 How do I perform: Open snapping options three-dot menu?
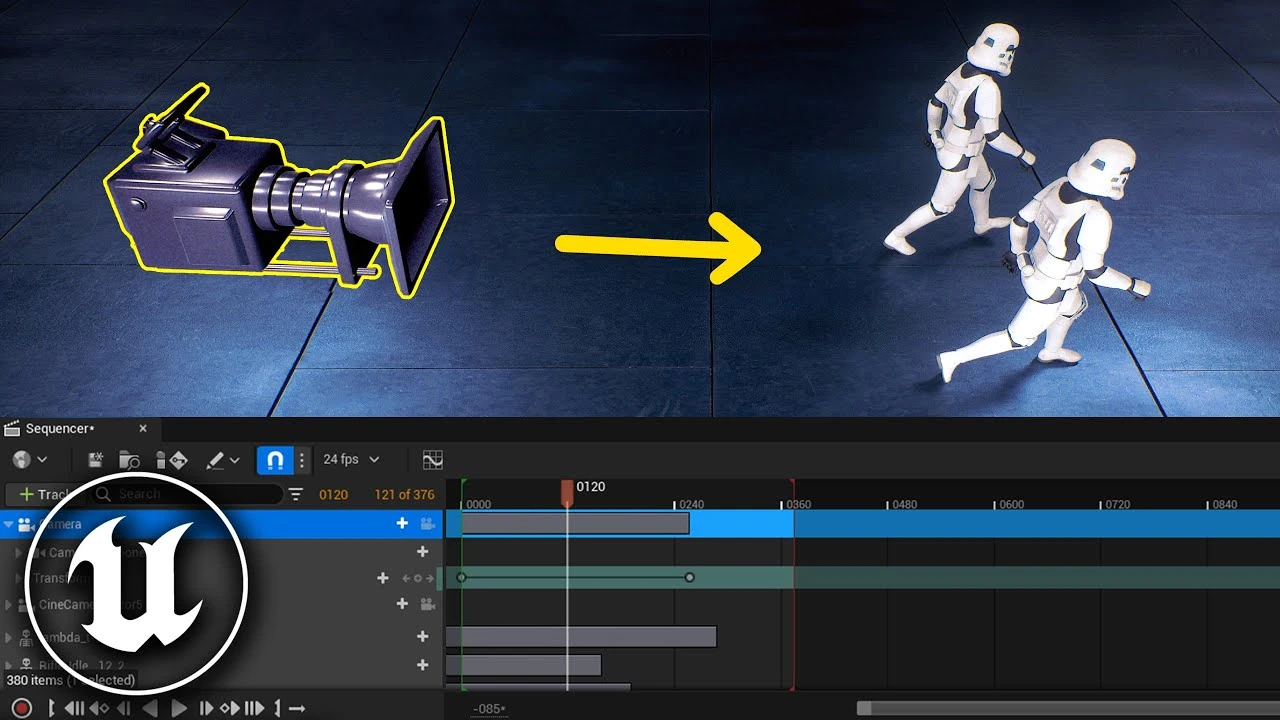point(302,460)
